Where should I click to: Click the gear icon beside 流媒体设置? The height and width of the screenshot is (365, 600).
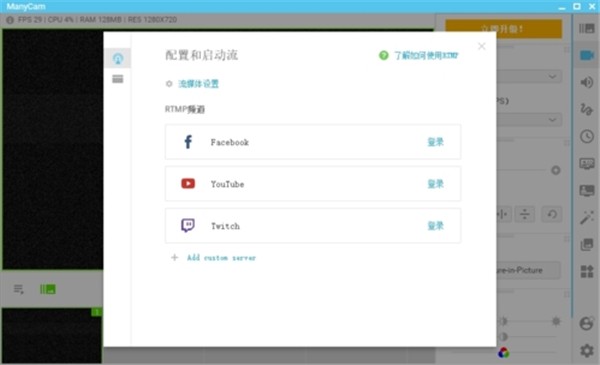point(169,83)
